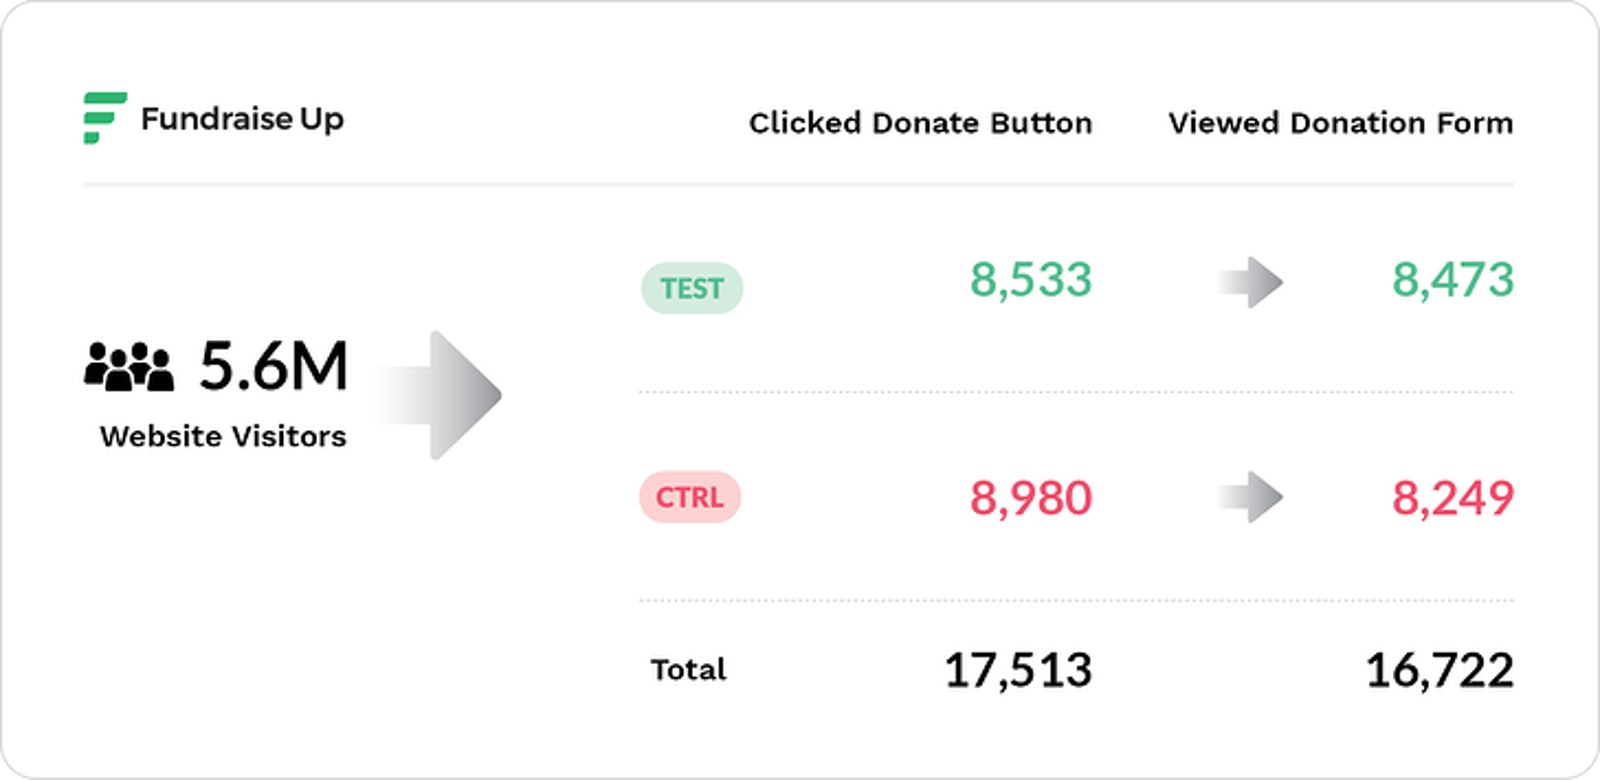Click the TEST value 8,533
The image size is (1600, 780).
pos(1031,280)
